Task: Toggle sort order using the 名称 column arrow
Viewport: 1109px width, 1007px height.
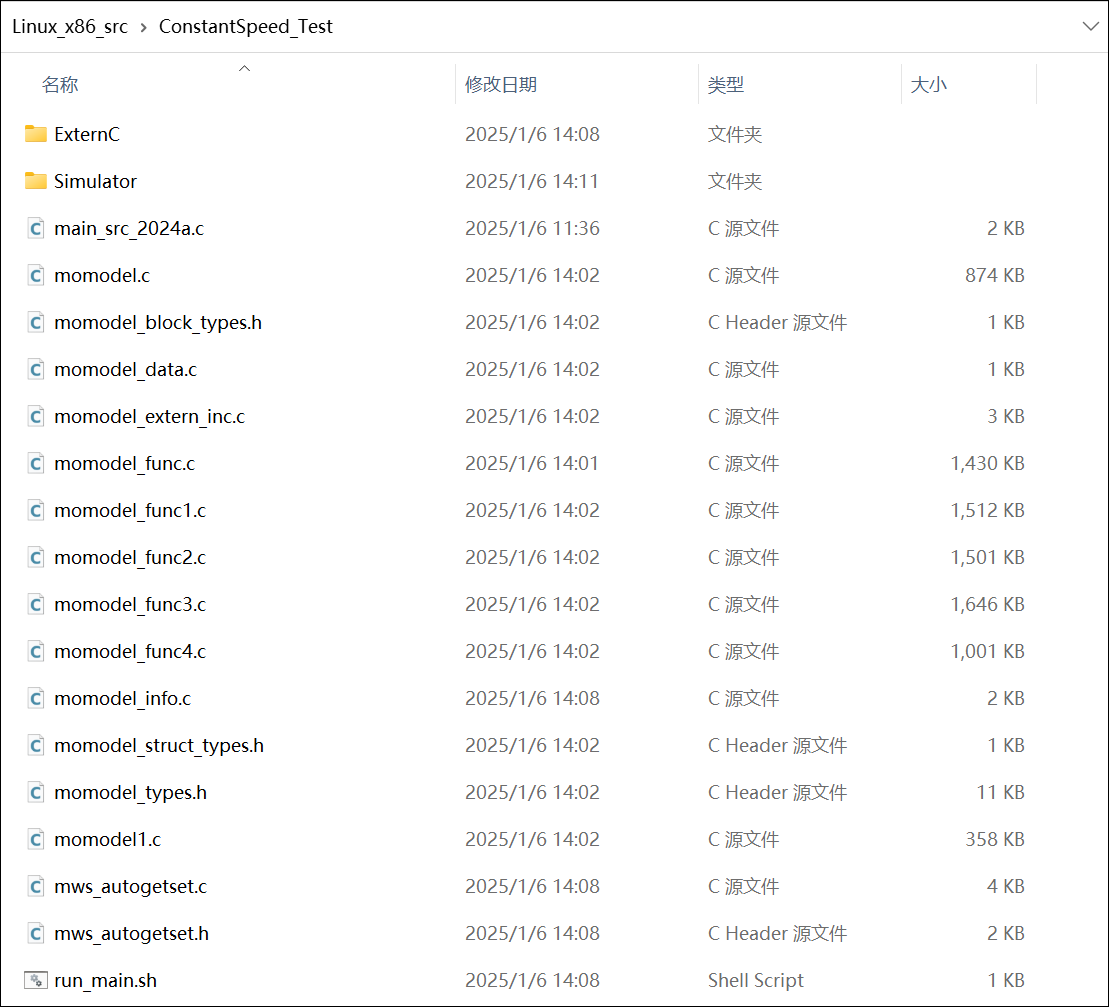Action: click(x=244, y=69)
